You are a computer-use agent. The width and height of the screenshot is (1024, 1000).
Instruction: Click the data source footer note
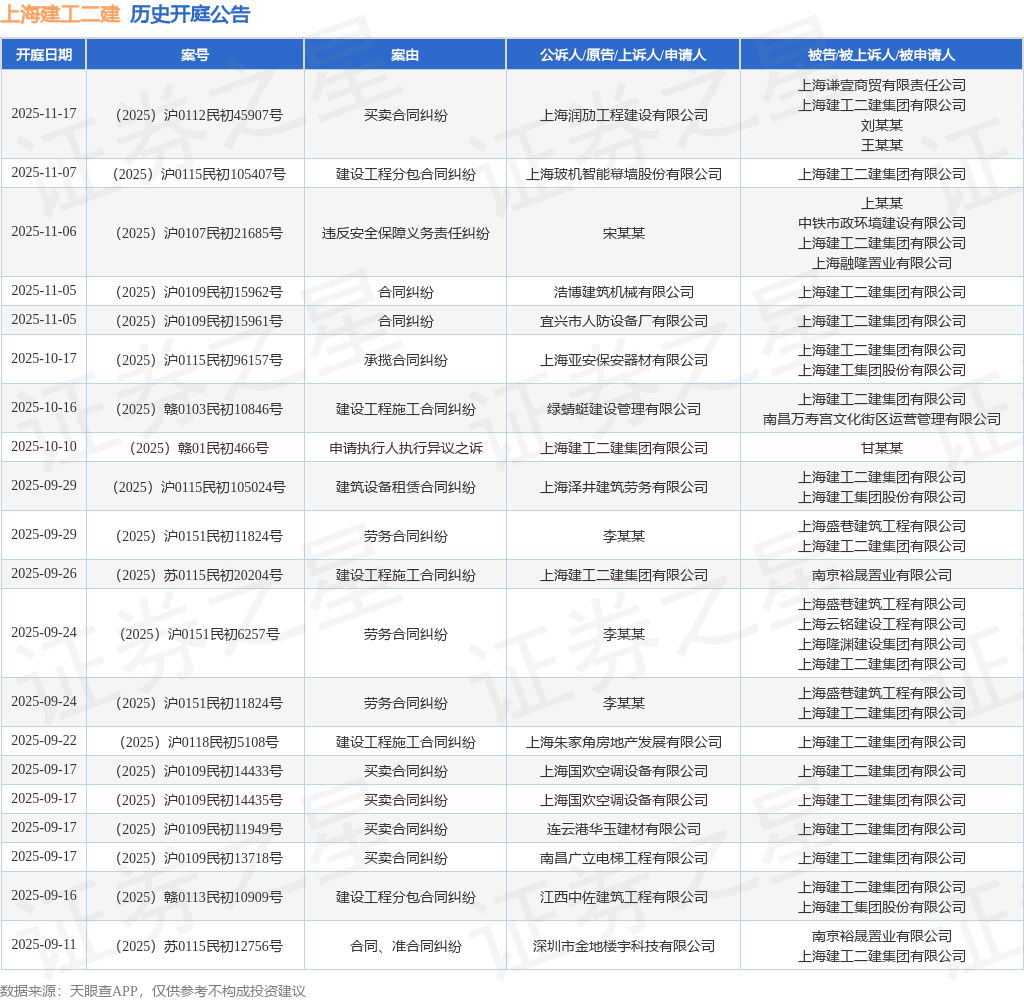[x=153, y=990]
